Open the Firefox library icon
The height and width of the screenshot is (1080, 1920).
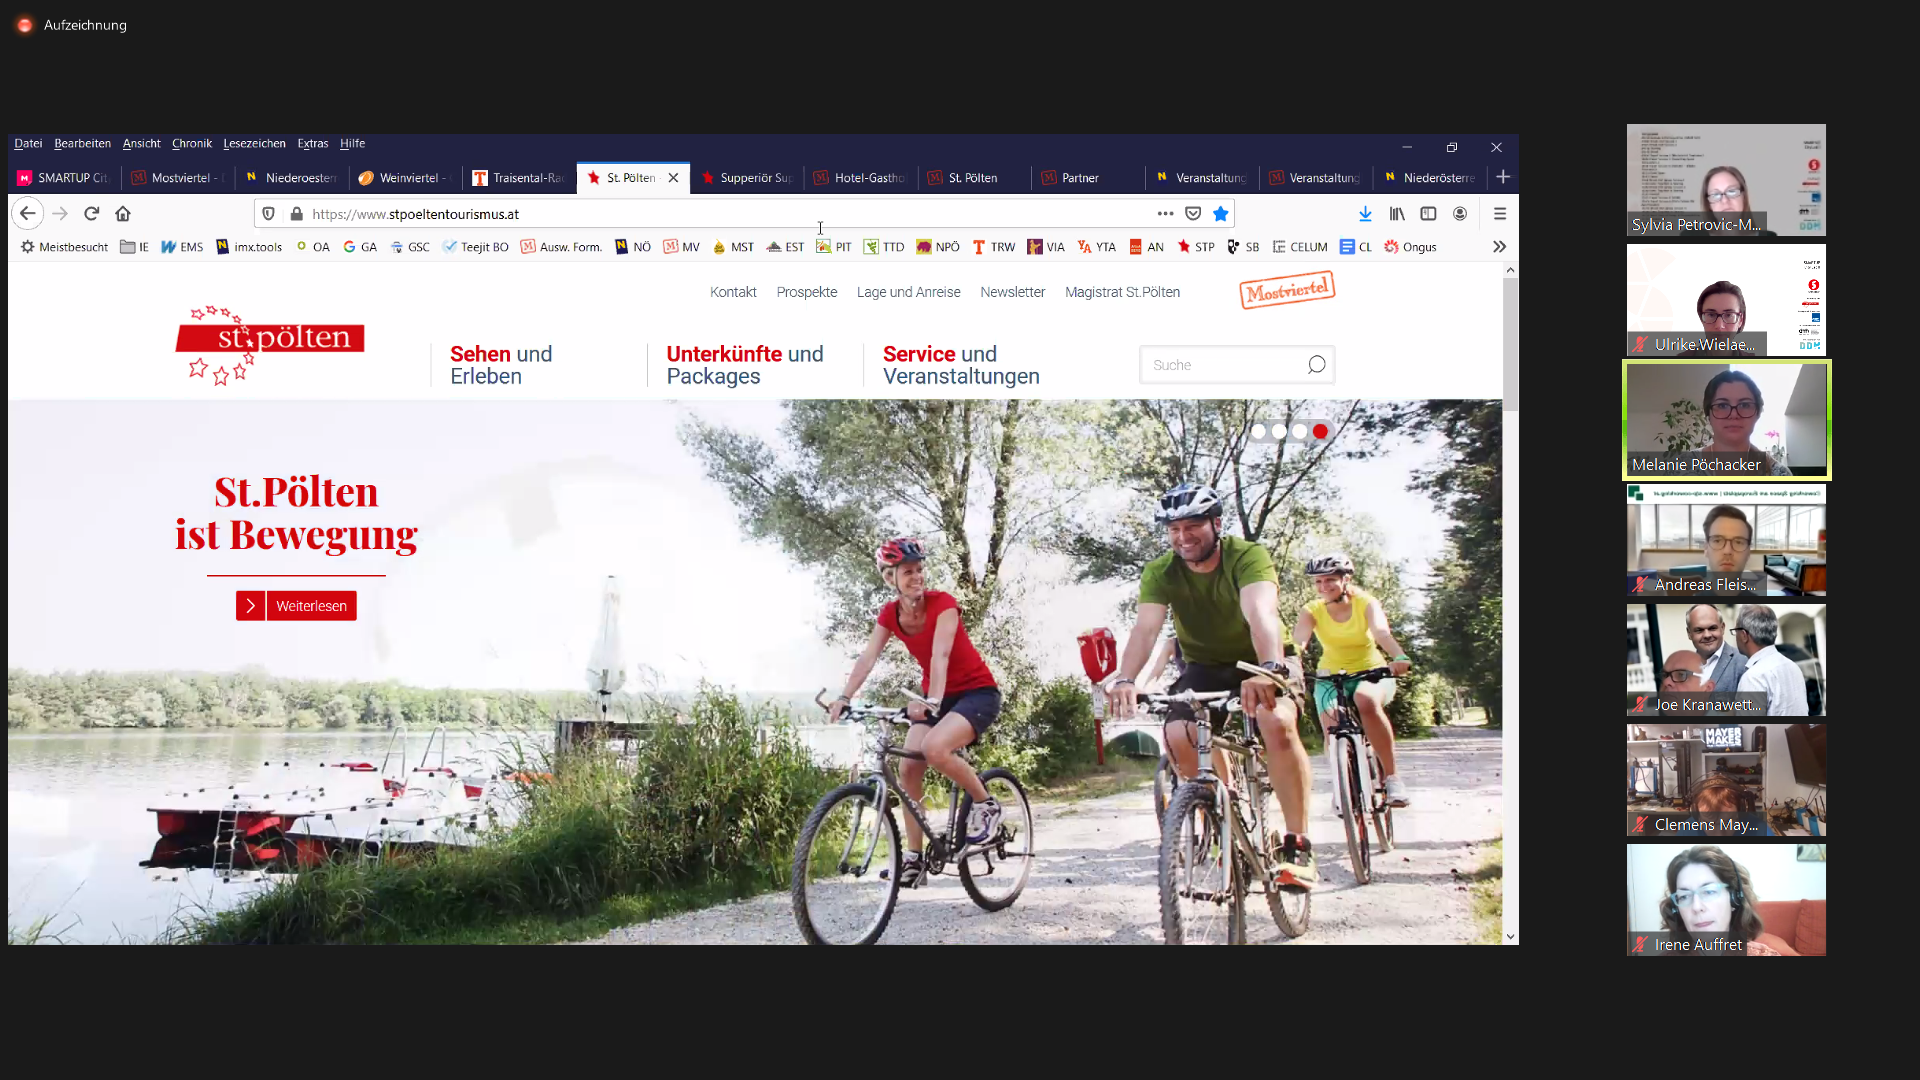(1397, 214)
